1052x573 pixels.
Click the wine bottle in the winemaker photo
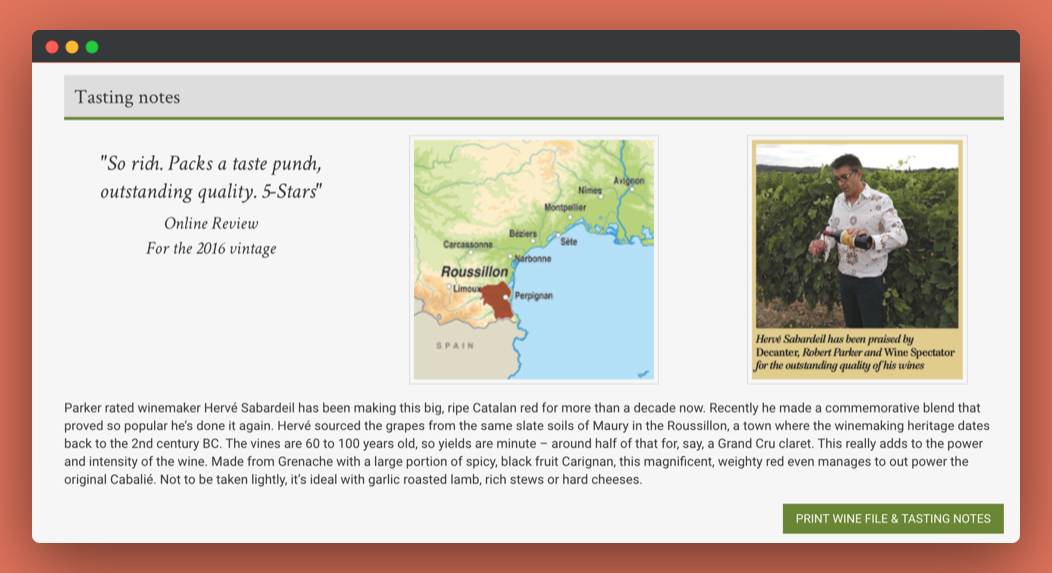tap(849, 238)
